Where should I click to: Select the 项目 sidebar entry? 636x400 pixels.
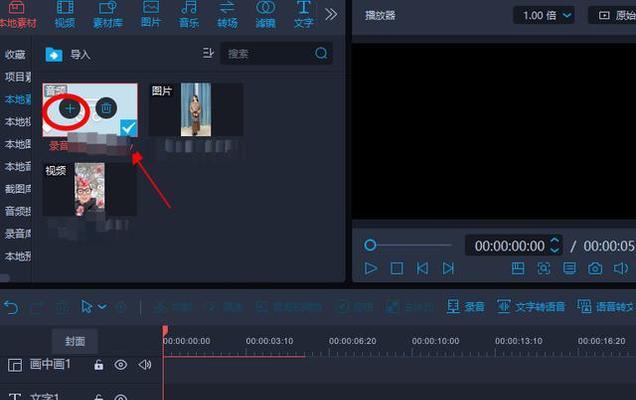[x=17, y=77]
